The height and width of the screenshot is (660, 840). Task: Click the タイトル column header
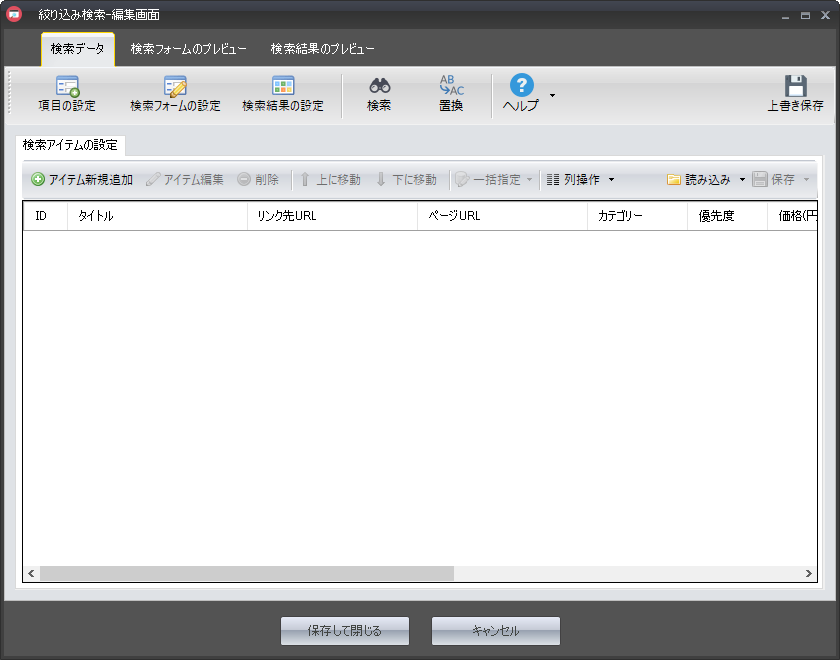click(157, 216)
